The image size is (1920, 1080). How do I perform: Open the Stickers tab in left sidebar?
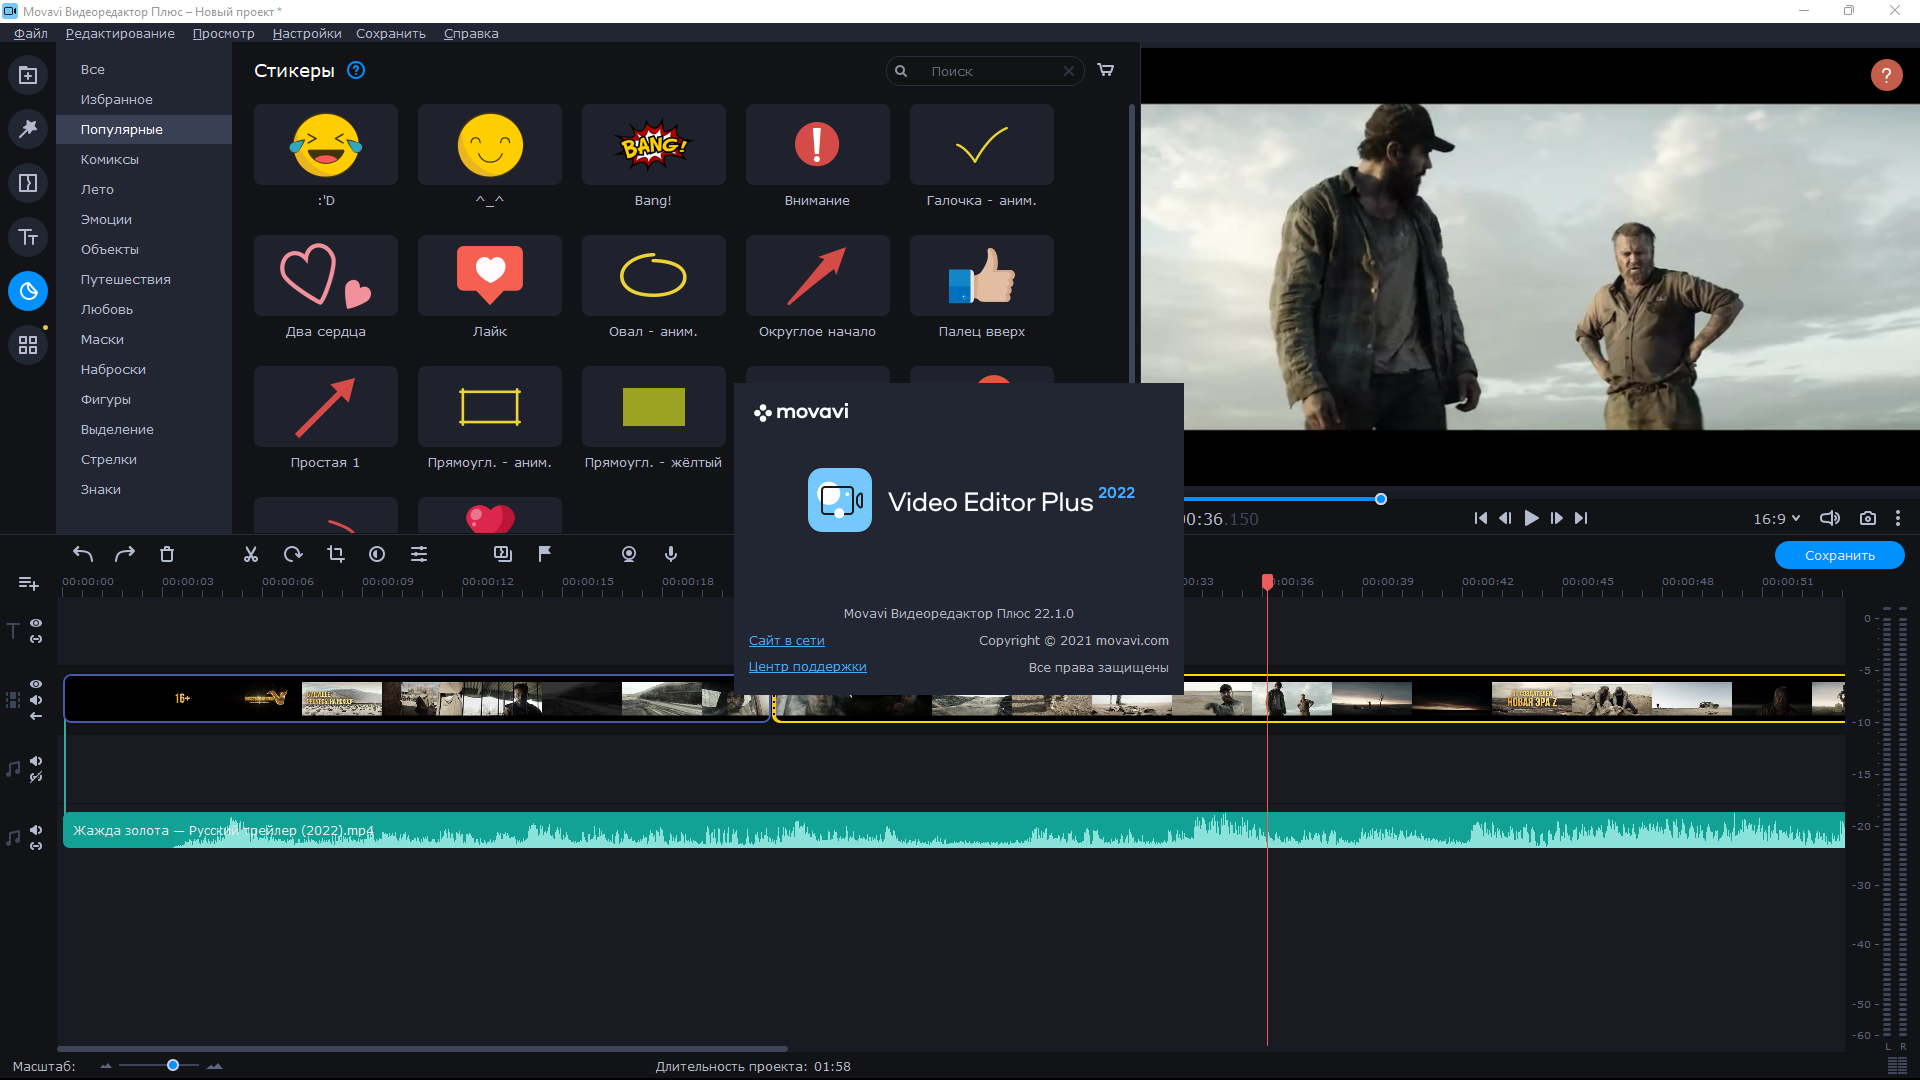pos(28,291)
